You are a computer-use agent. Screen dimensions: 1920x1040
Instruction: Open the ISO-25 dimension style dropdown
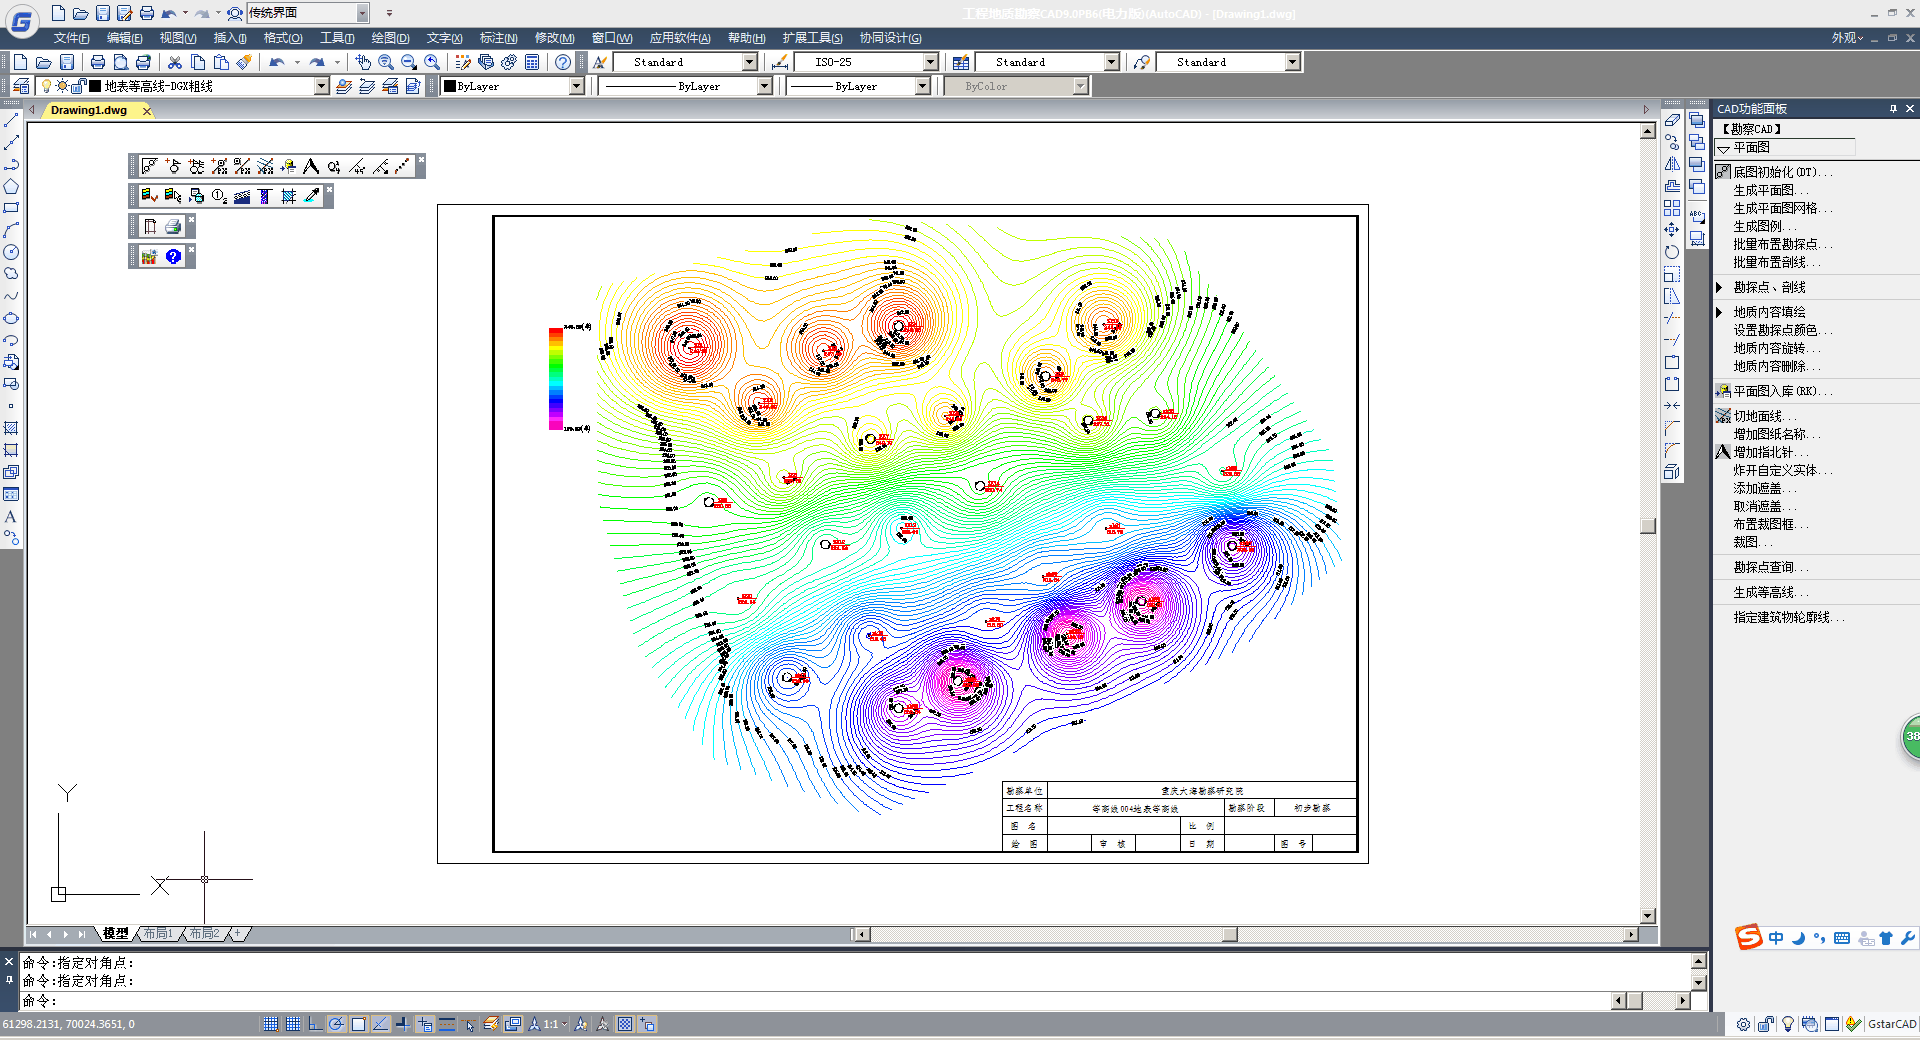(x=930, y=62)
